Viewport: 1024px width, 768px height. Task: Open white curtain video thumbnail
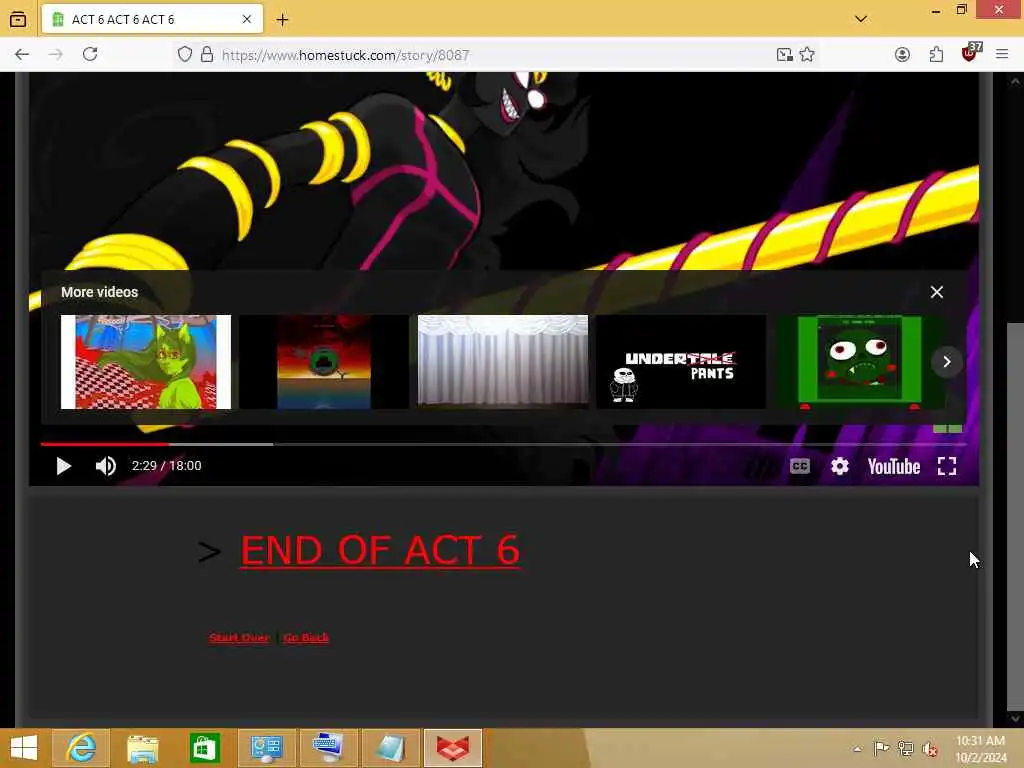(x=503, y=362)
